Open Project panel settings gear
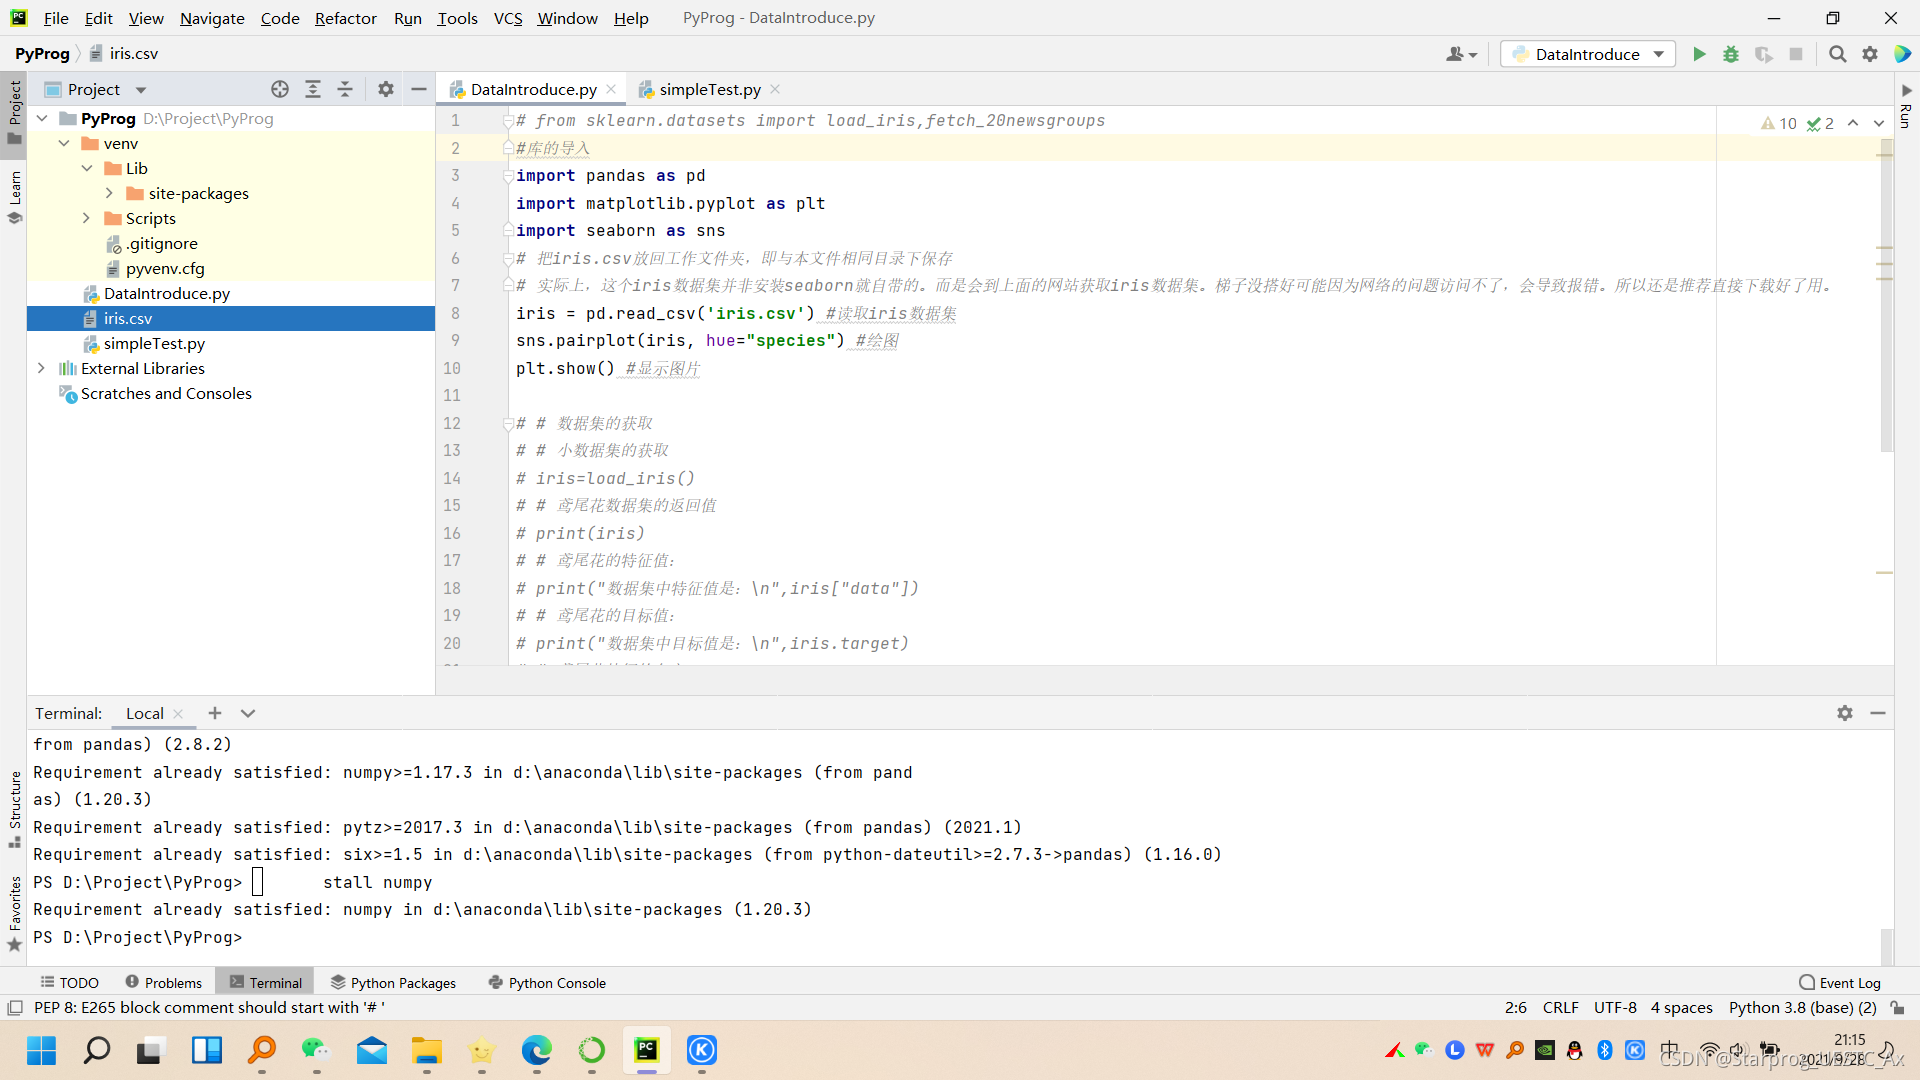This screenshot has height=1080, width=1920. tap(386, 89)
